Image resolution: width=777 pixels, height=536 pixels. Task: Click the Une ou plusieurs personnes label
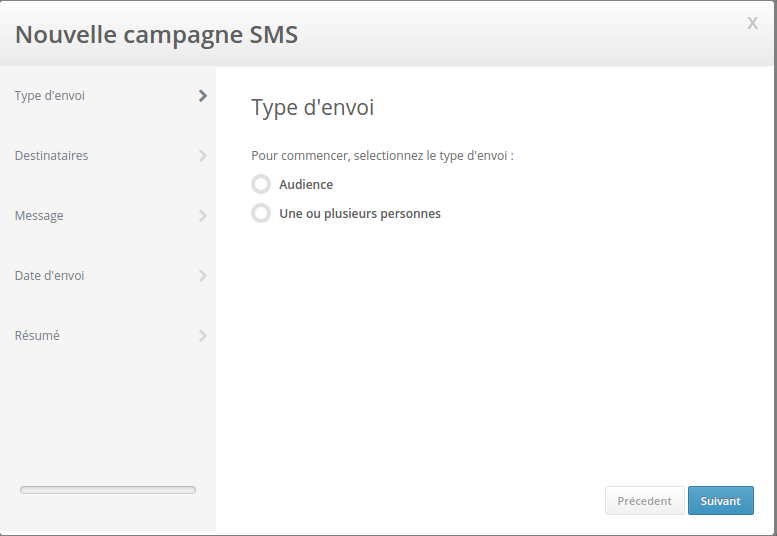[360, 214]
